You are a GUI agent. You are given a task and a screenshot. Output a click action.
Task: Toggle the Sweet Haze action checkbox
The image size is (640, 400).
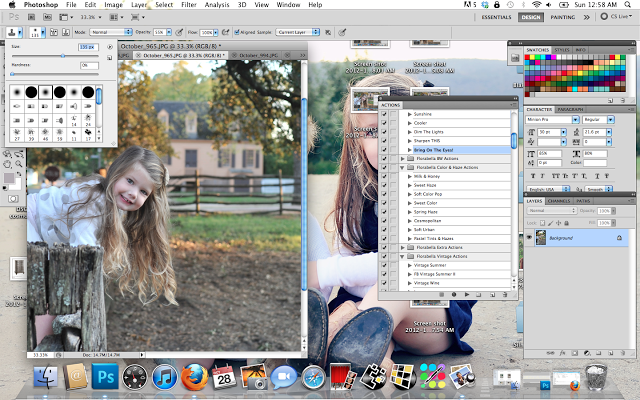coord(384,185)
